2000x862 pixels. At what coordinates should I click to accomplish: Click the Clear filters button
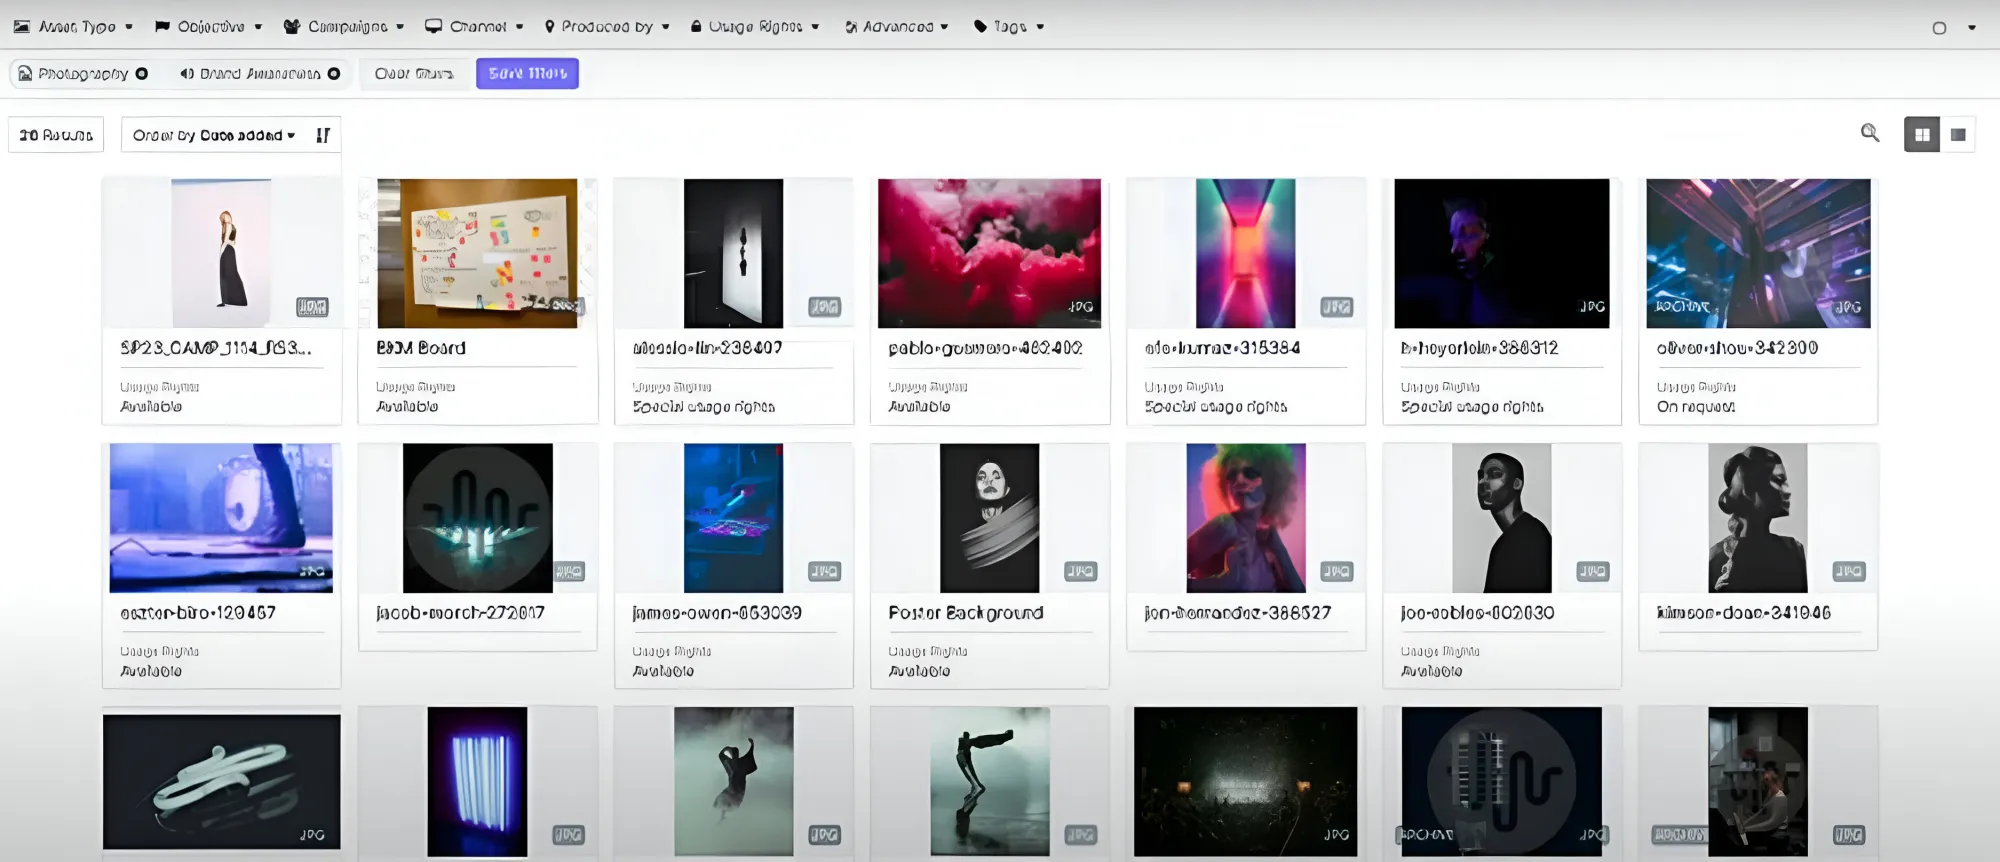[414, 74]
